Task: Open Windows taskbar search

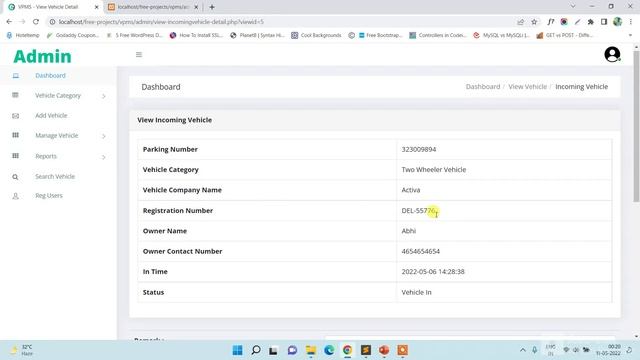Action: 256,350
